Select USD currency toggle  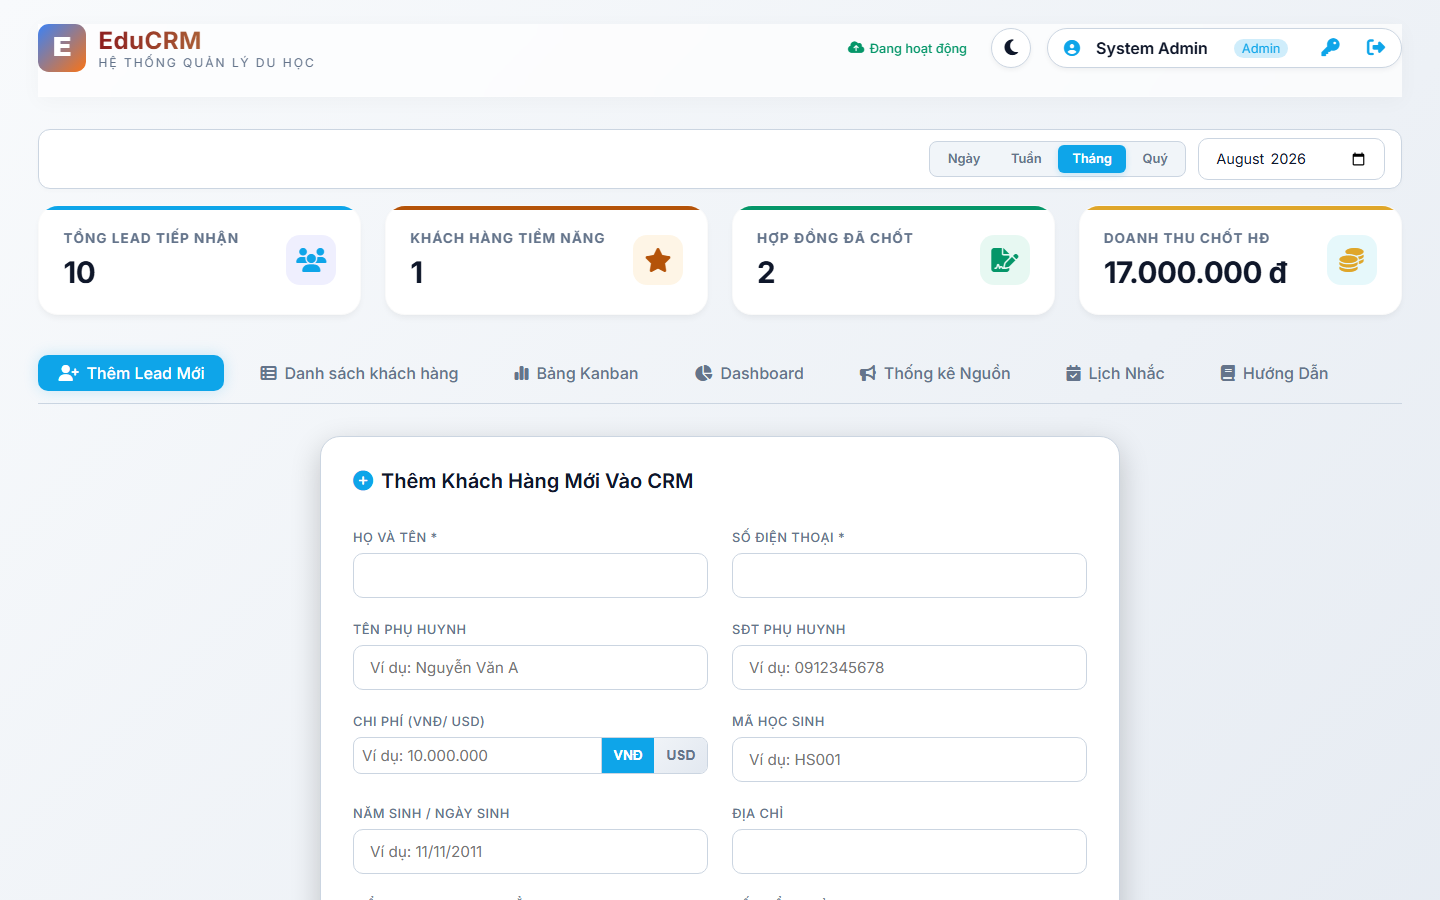(x=681, y=756)
